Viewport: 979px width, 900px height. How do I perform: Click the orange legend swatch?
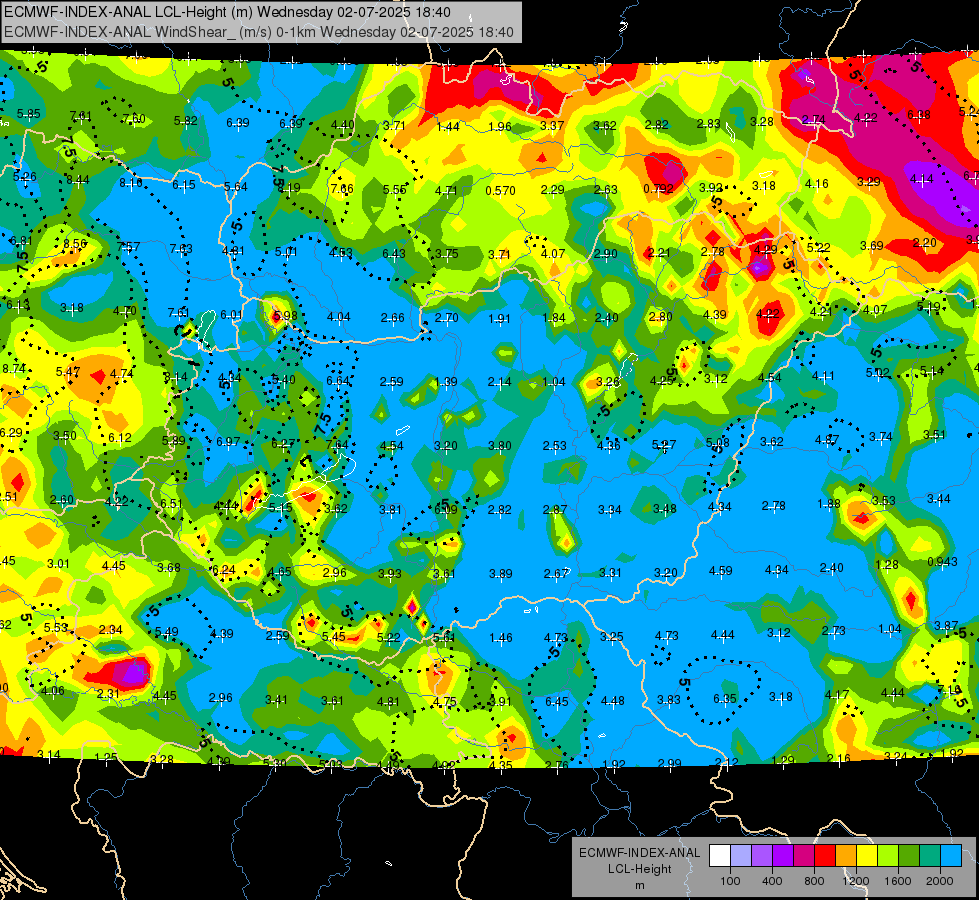(x=846, y=856)
